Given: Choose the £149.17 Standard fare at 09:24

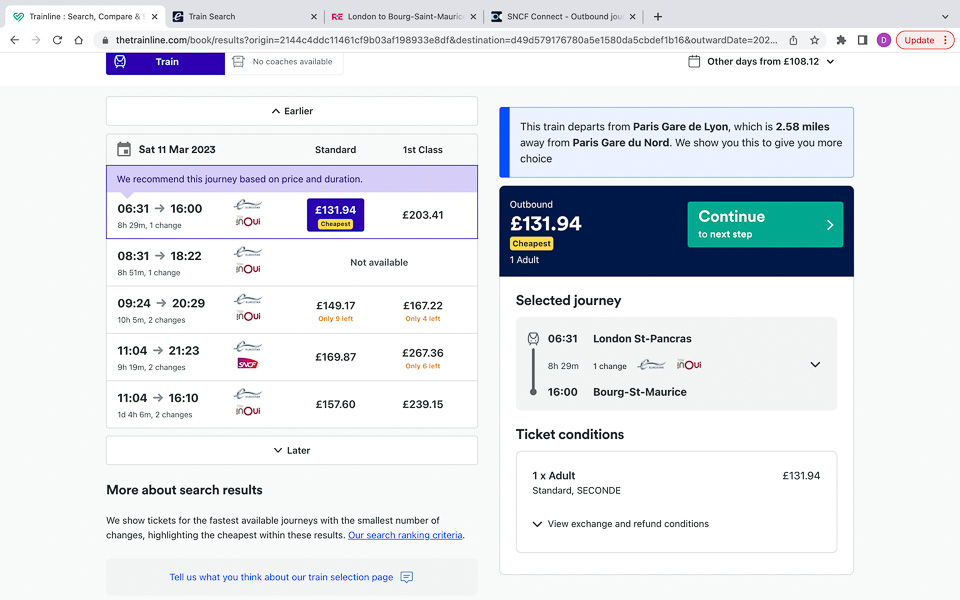Looking at the screenshot, I should point(336,310).
